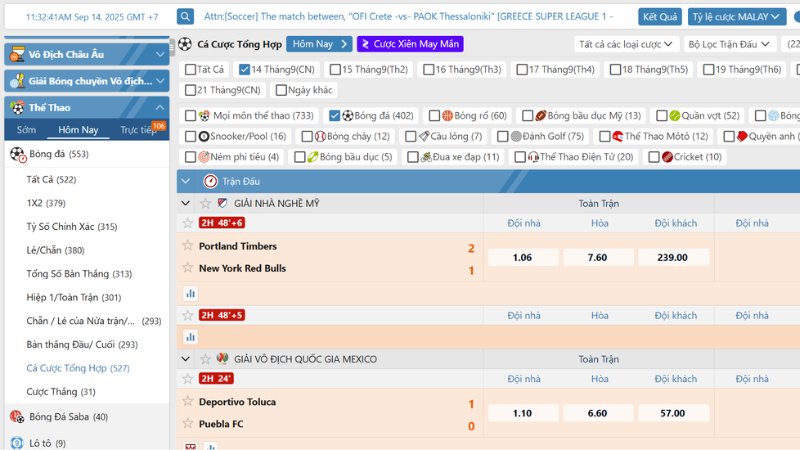Open statistics chart icon under Portland match

[190, 293]
